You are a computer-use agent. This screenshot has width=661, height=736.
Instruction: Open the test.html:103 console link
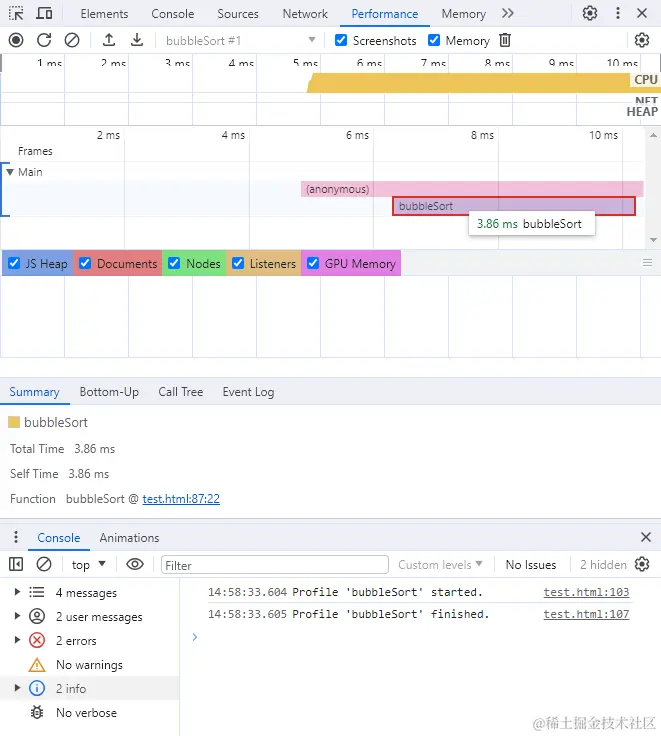tap(586, 592)
